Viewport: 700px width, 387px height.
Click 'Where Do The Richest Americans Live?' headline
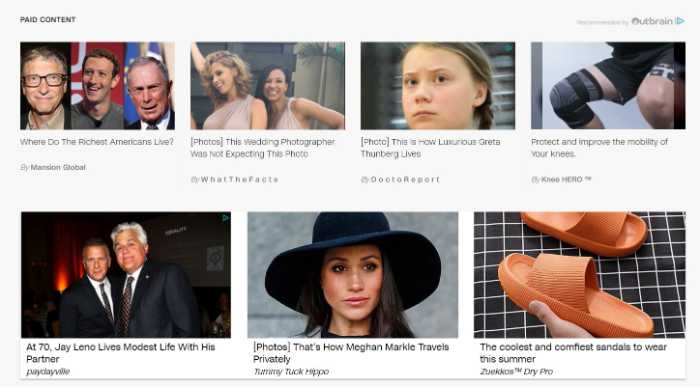(97, 142)
